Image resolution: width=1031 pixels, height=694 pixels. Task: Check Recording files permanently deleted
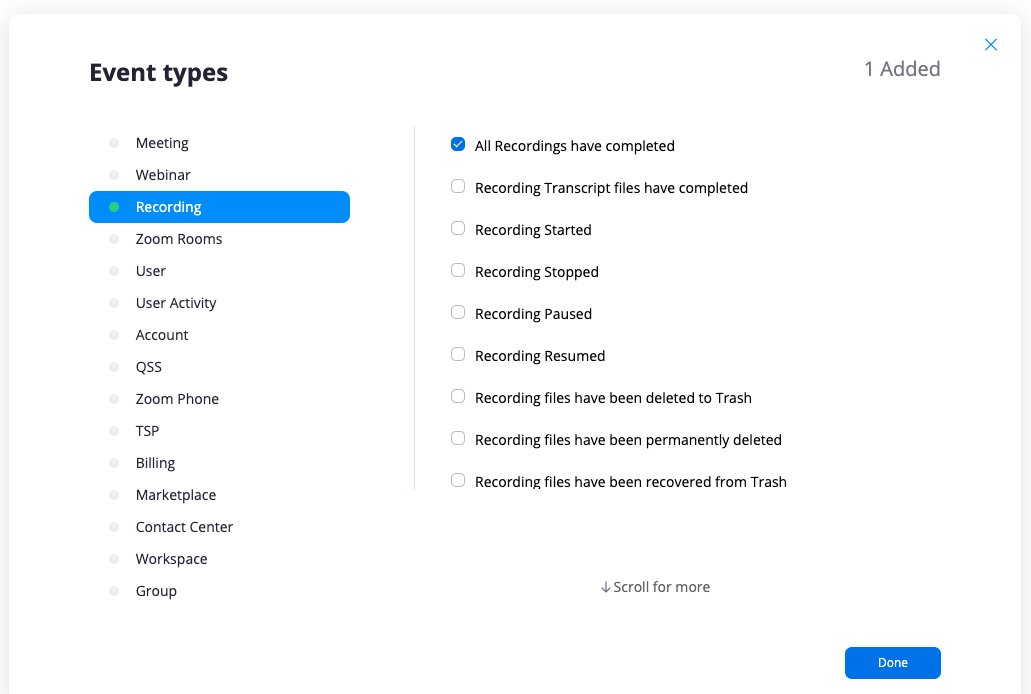pos(458,439)
